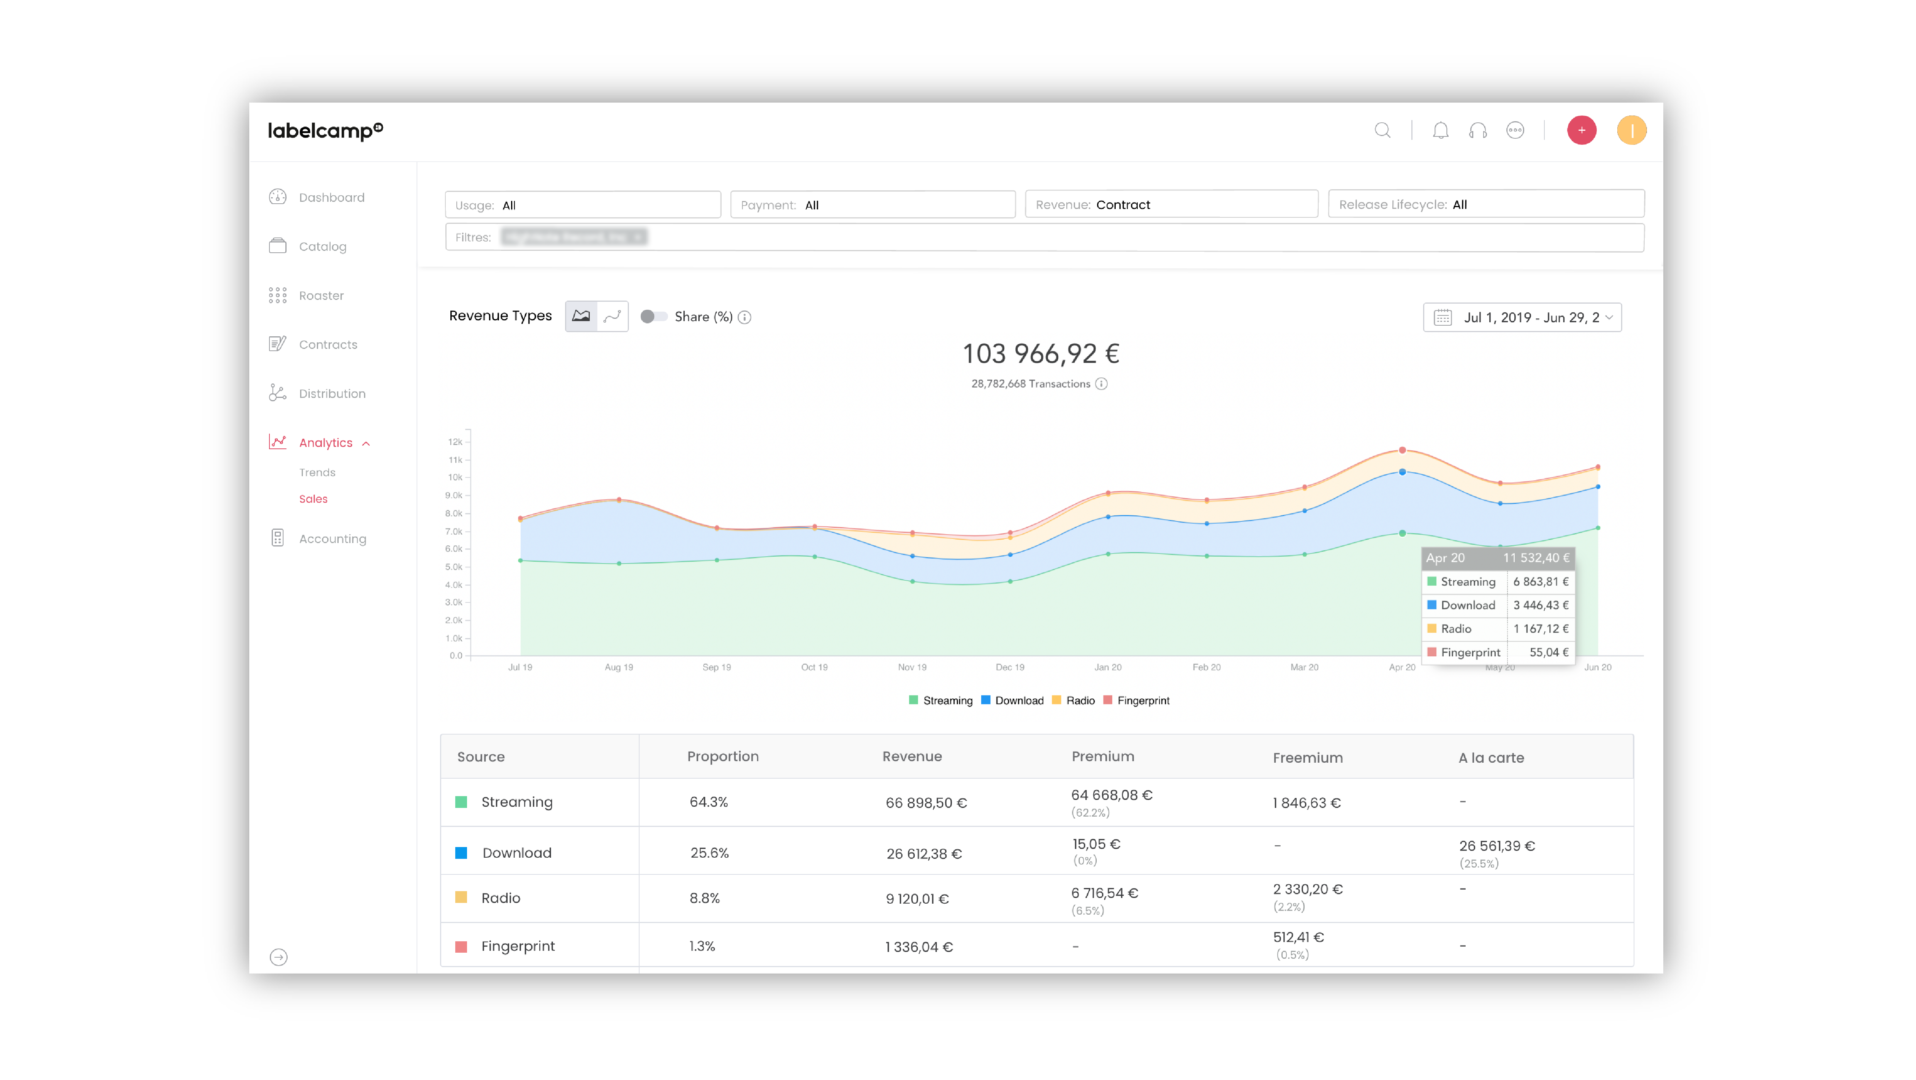Open the Accounting menu item

pos(332,538)
